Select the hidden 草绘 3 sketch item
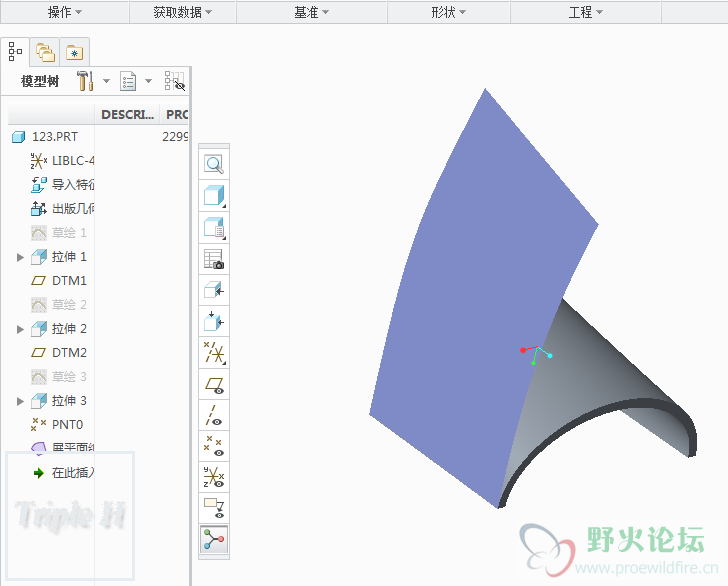 click(x=58, y=377)
